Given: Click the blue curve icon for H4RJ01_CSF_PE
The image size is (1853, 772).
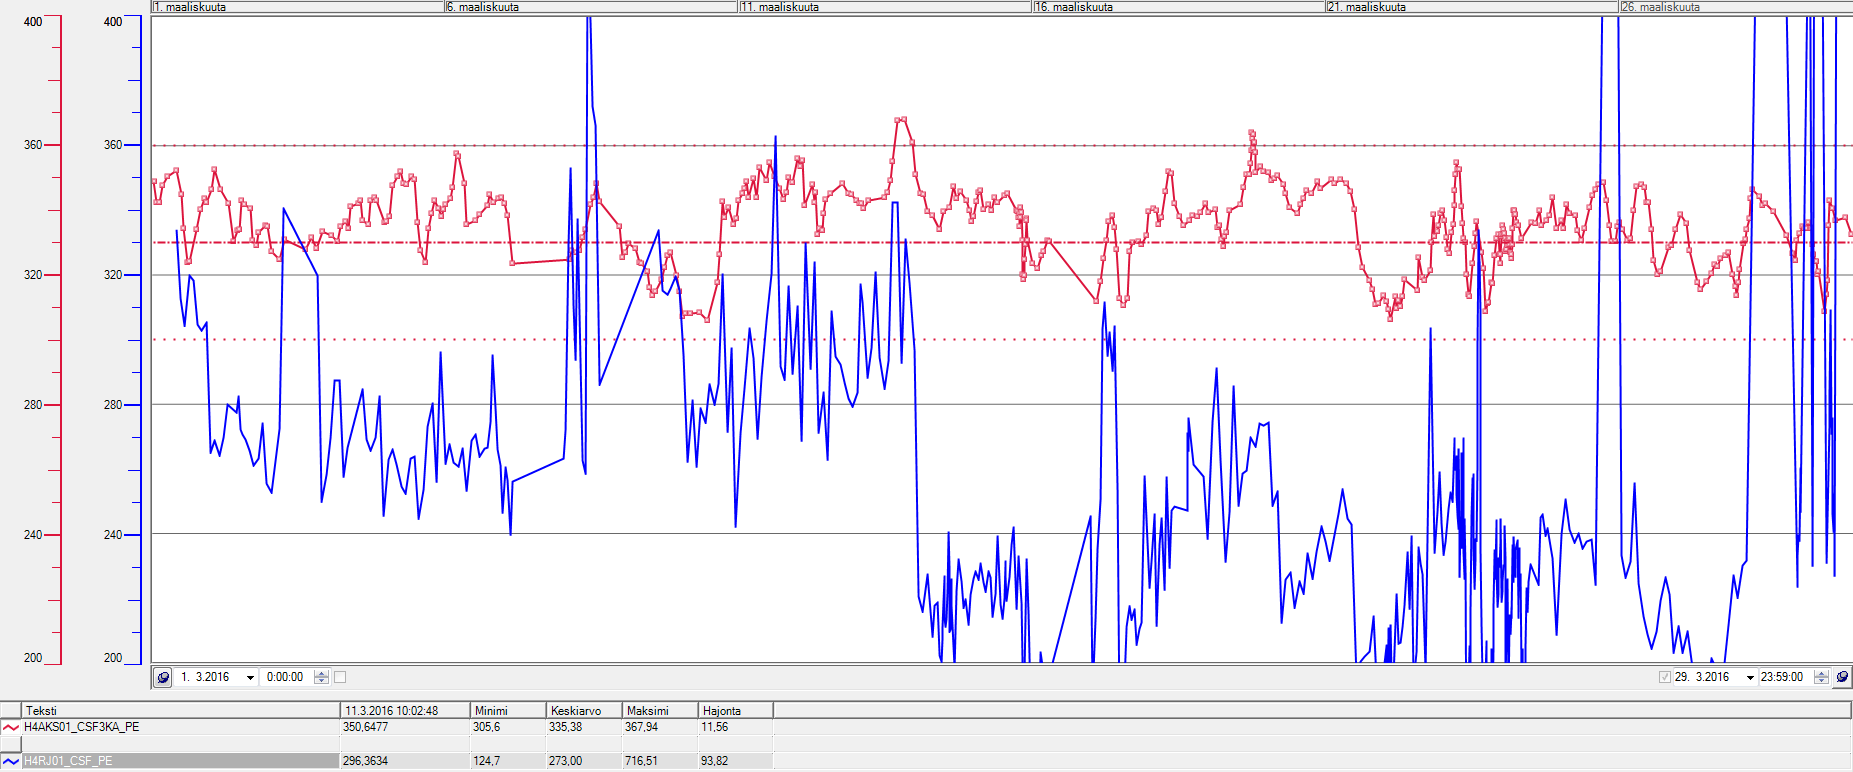Looking at the screenshot, I should 10,761.
